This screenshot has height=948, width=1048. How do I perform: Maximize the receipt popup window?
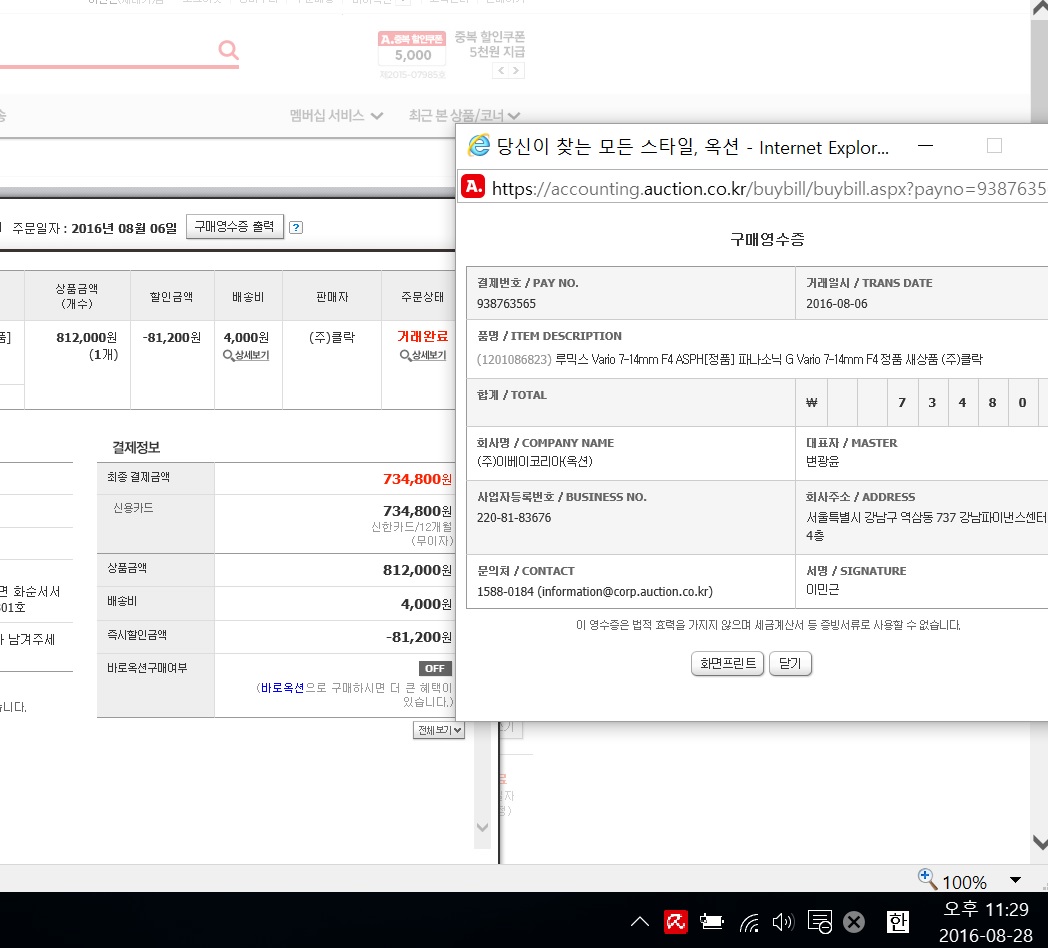pyautogui.click(x=995, y=146)
